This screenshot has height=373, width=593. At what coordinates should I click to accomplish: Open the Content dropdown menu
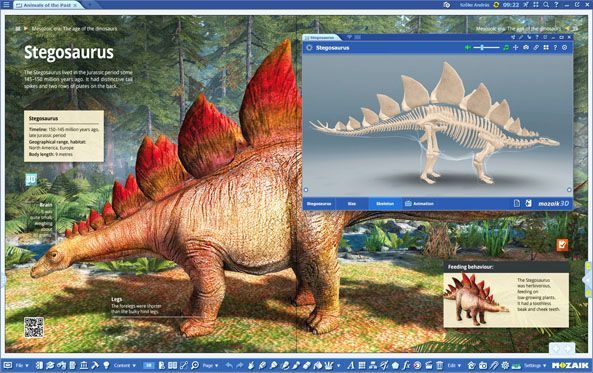[124, 365]
